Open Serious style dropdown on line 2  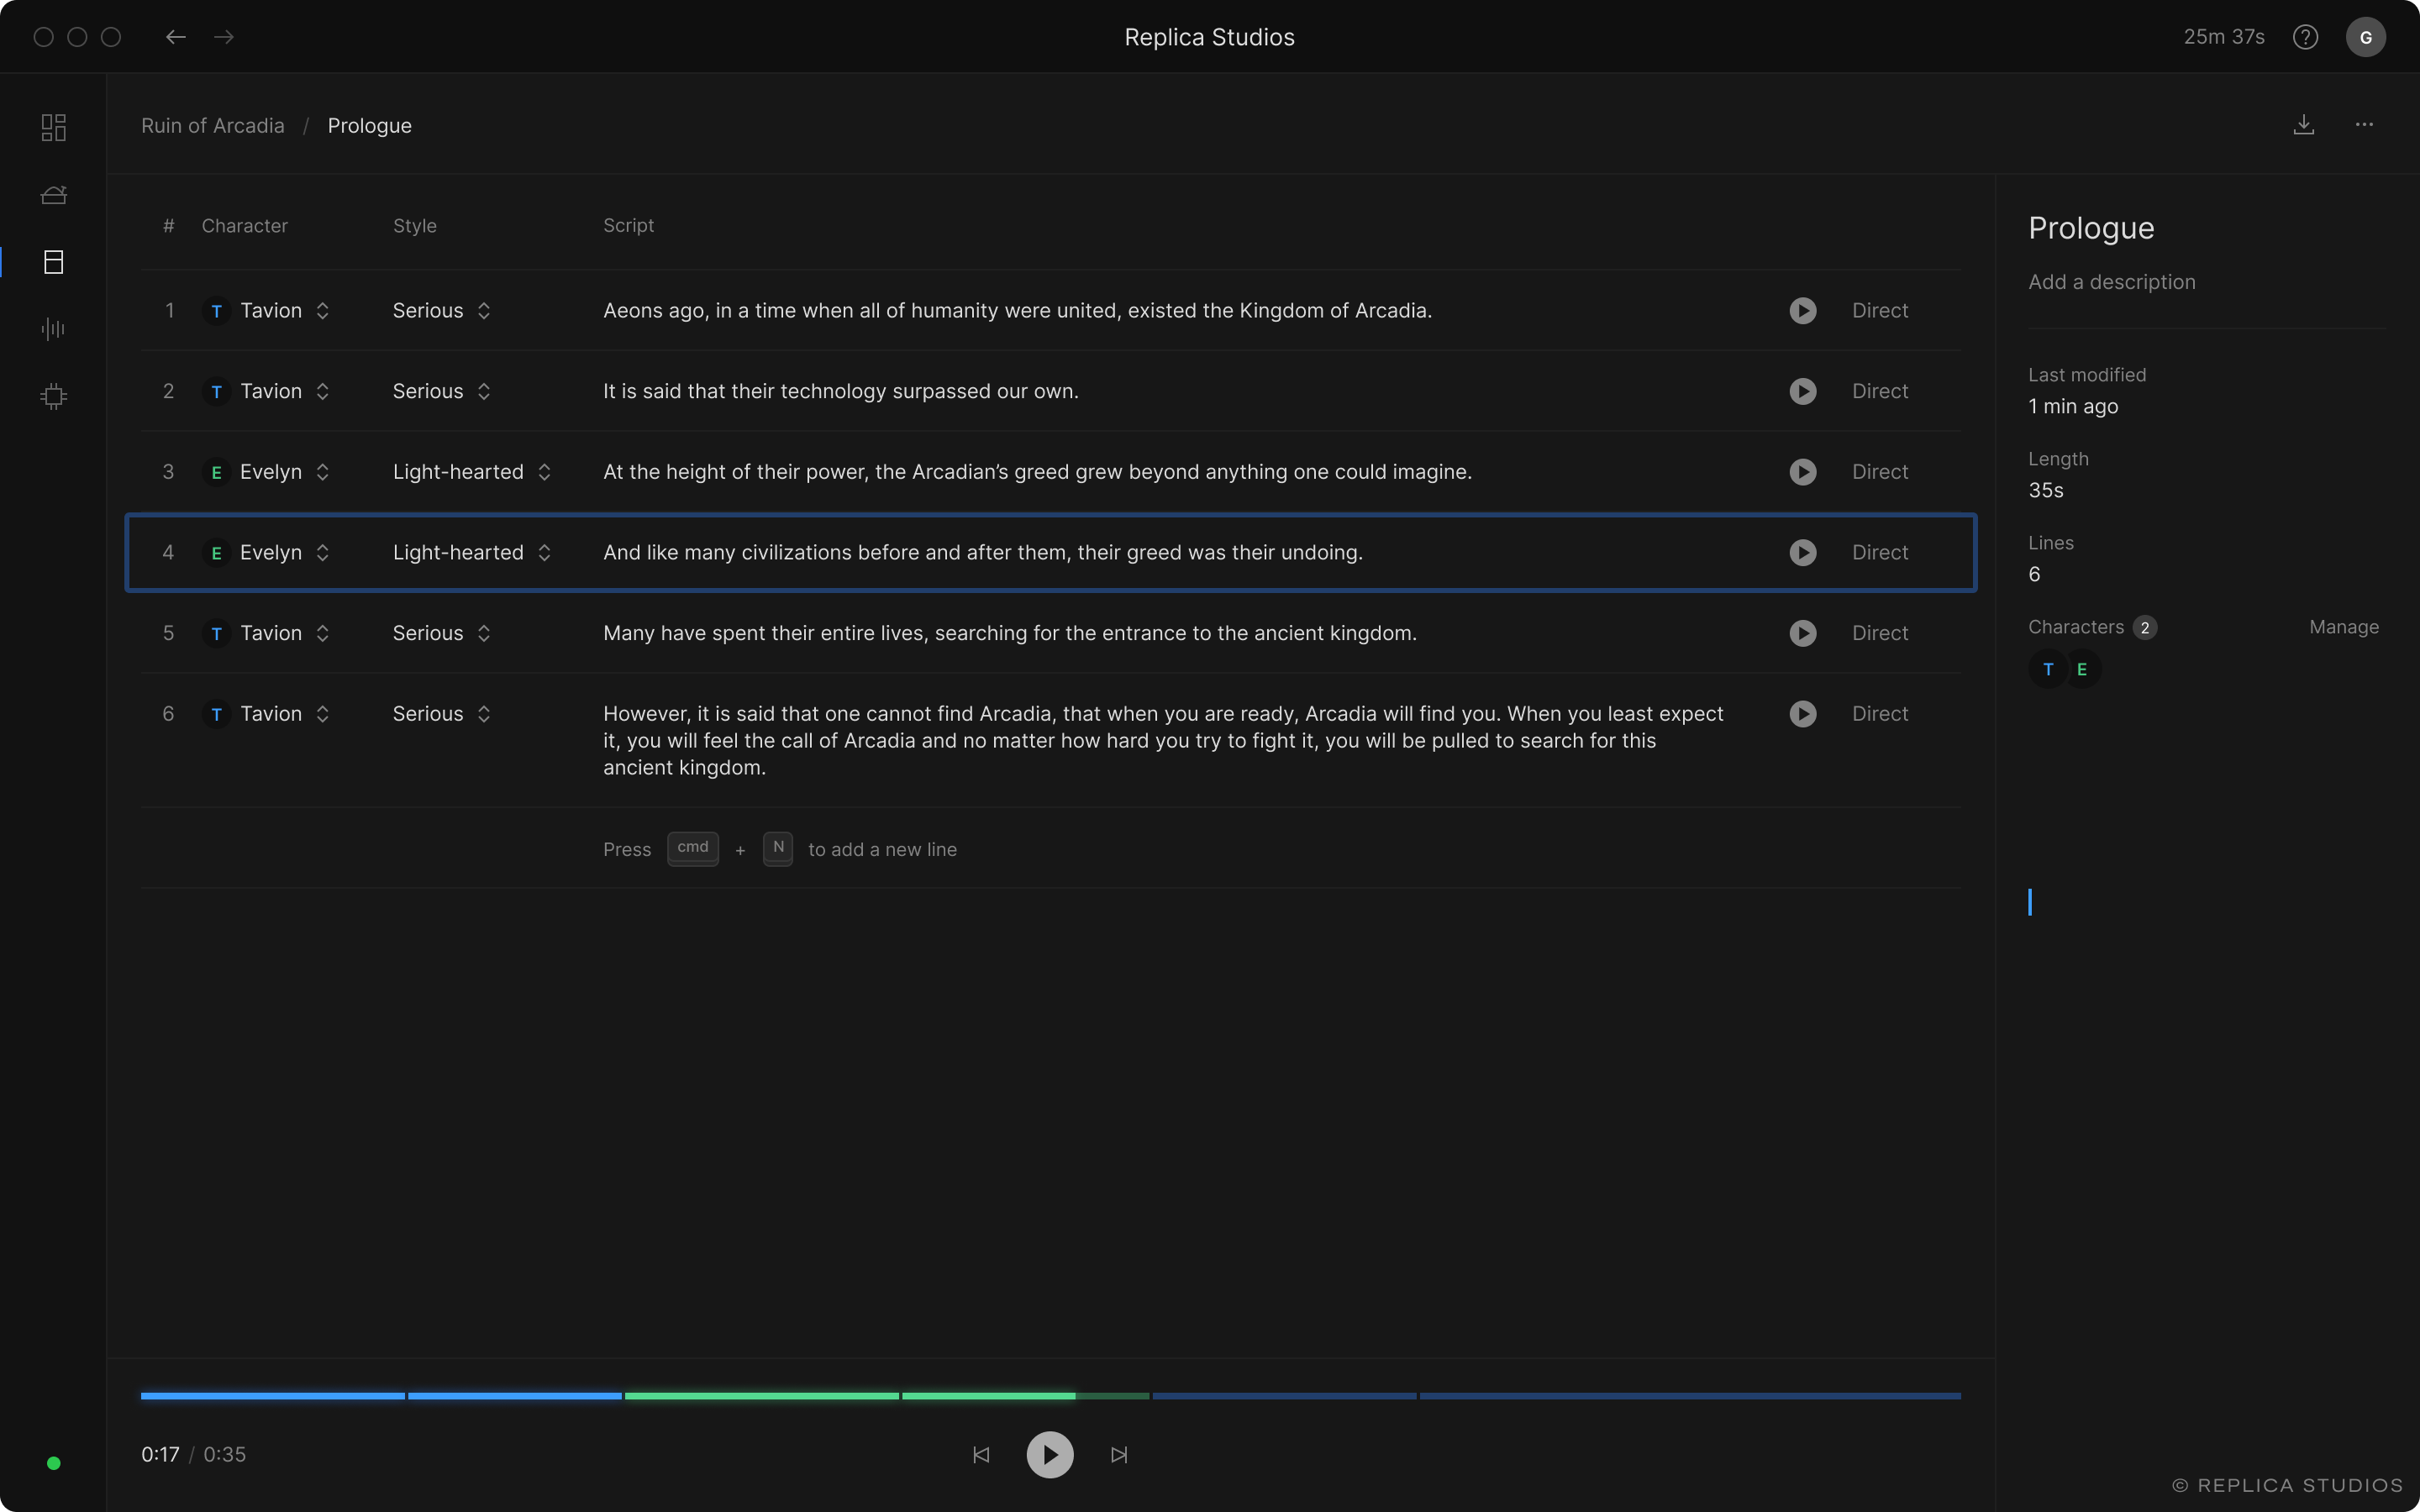(442, 391)
